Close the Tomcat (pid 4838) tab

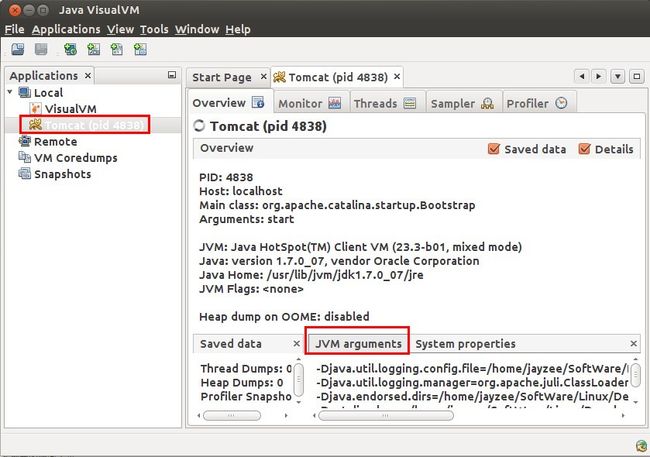pyautogui.click(x=397, y=77)
